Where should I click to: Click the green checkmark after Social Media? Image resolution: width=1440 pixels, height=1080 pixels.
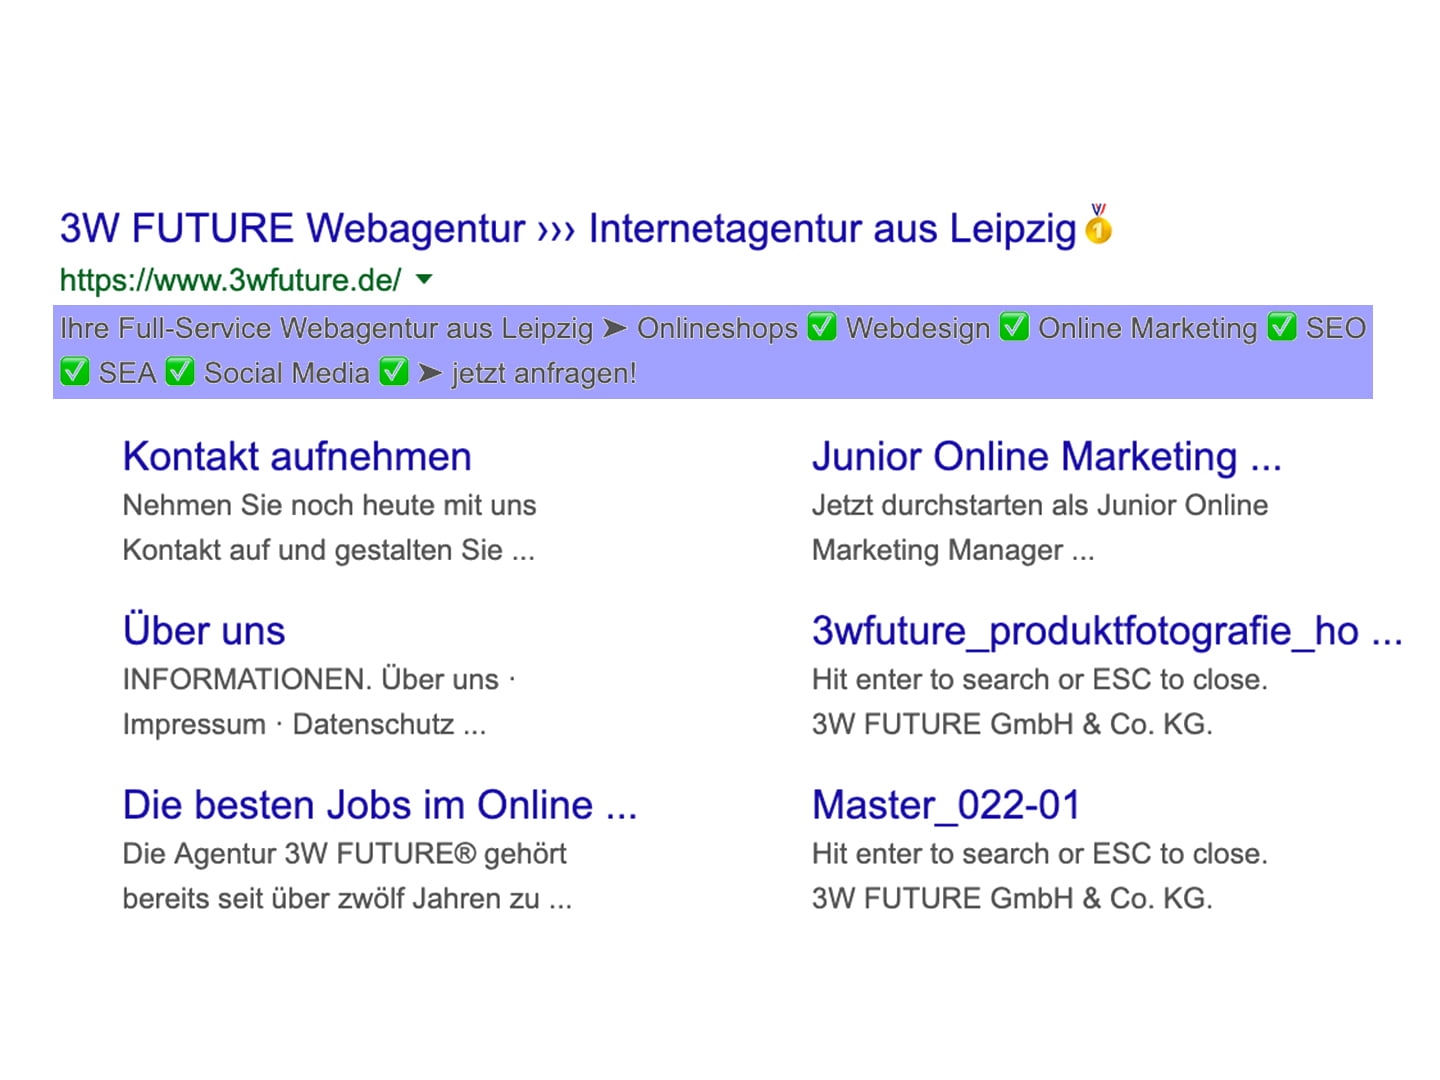pos(394,372)
